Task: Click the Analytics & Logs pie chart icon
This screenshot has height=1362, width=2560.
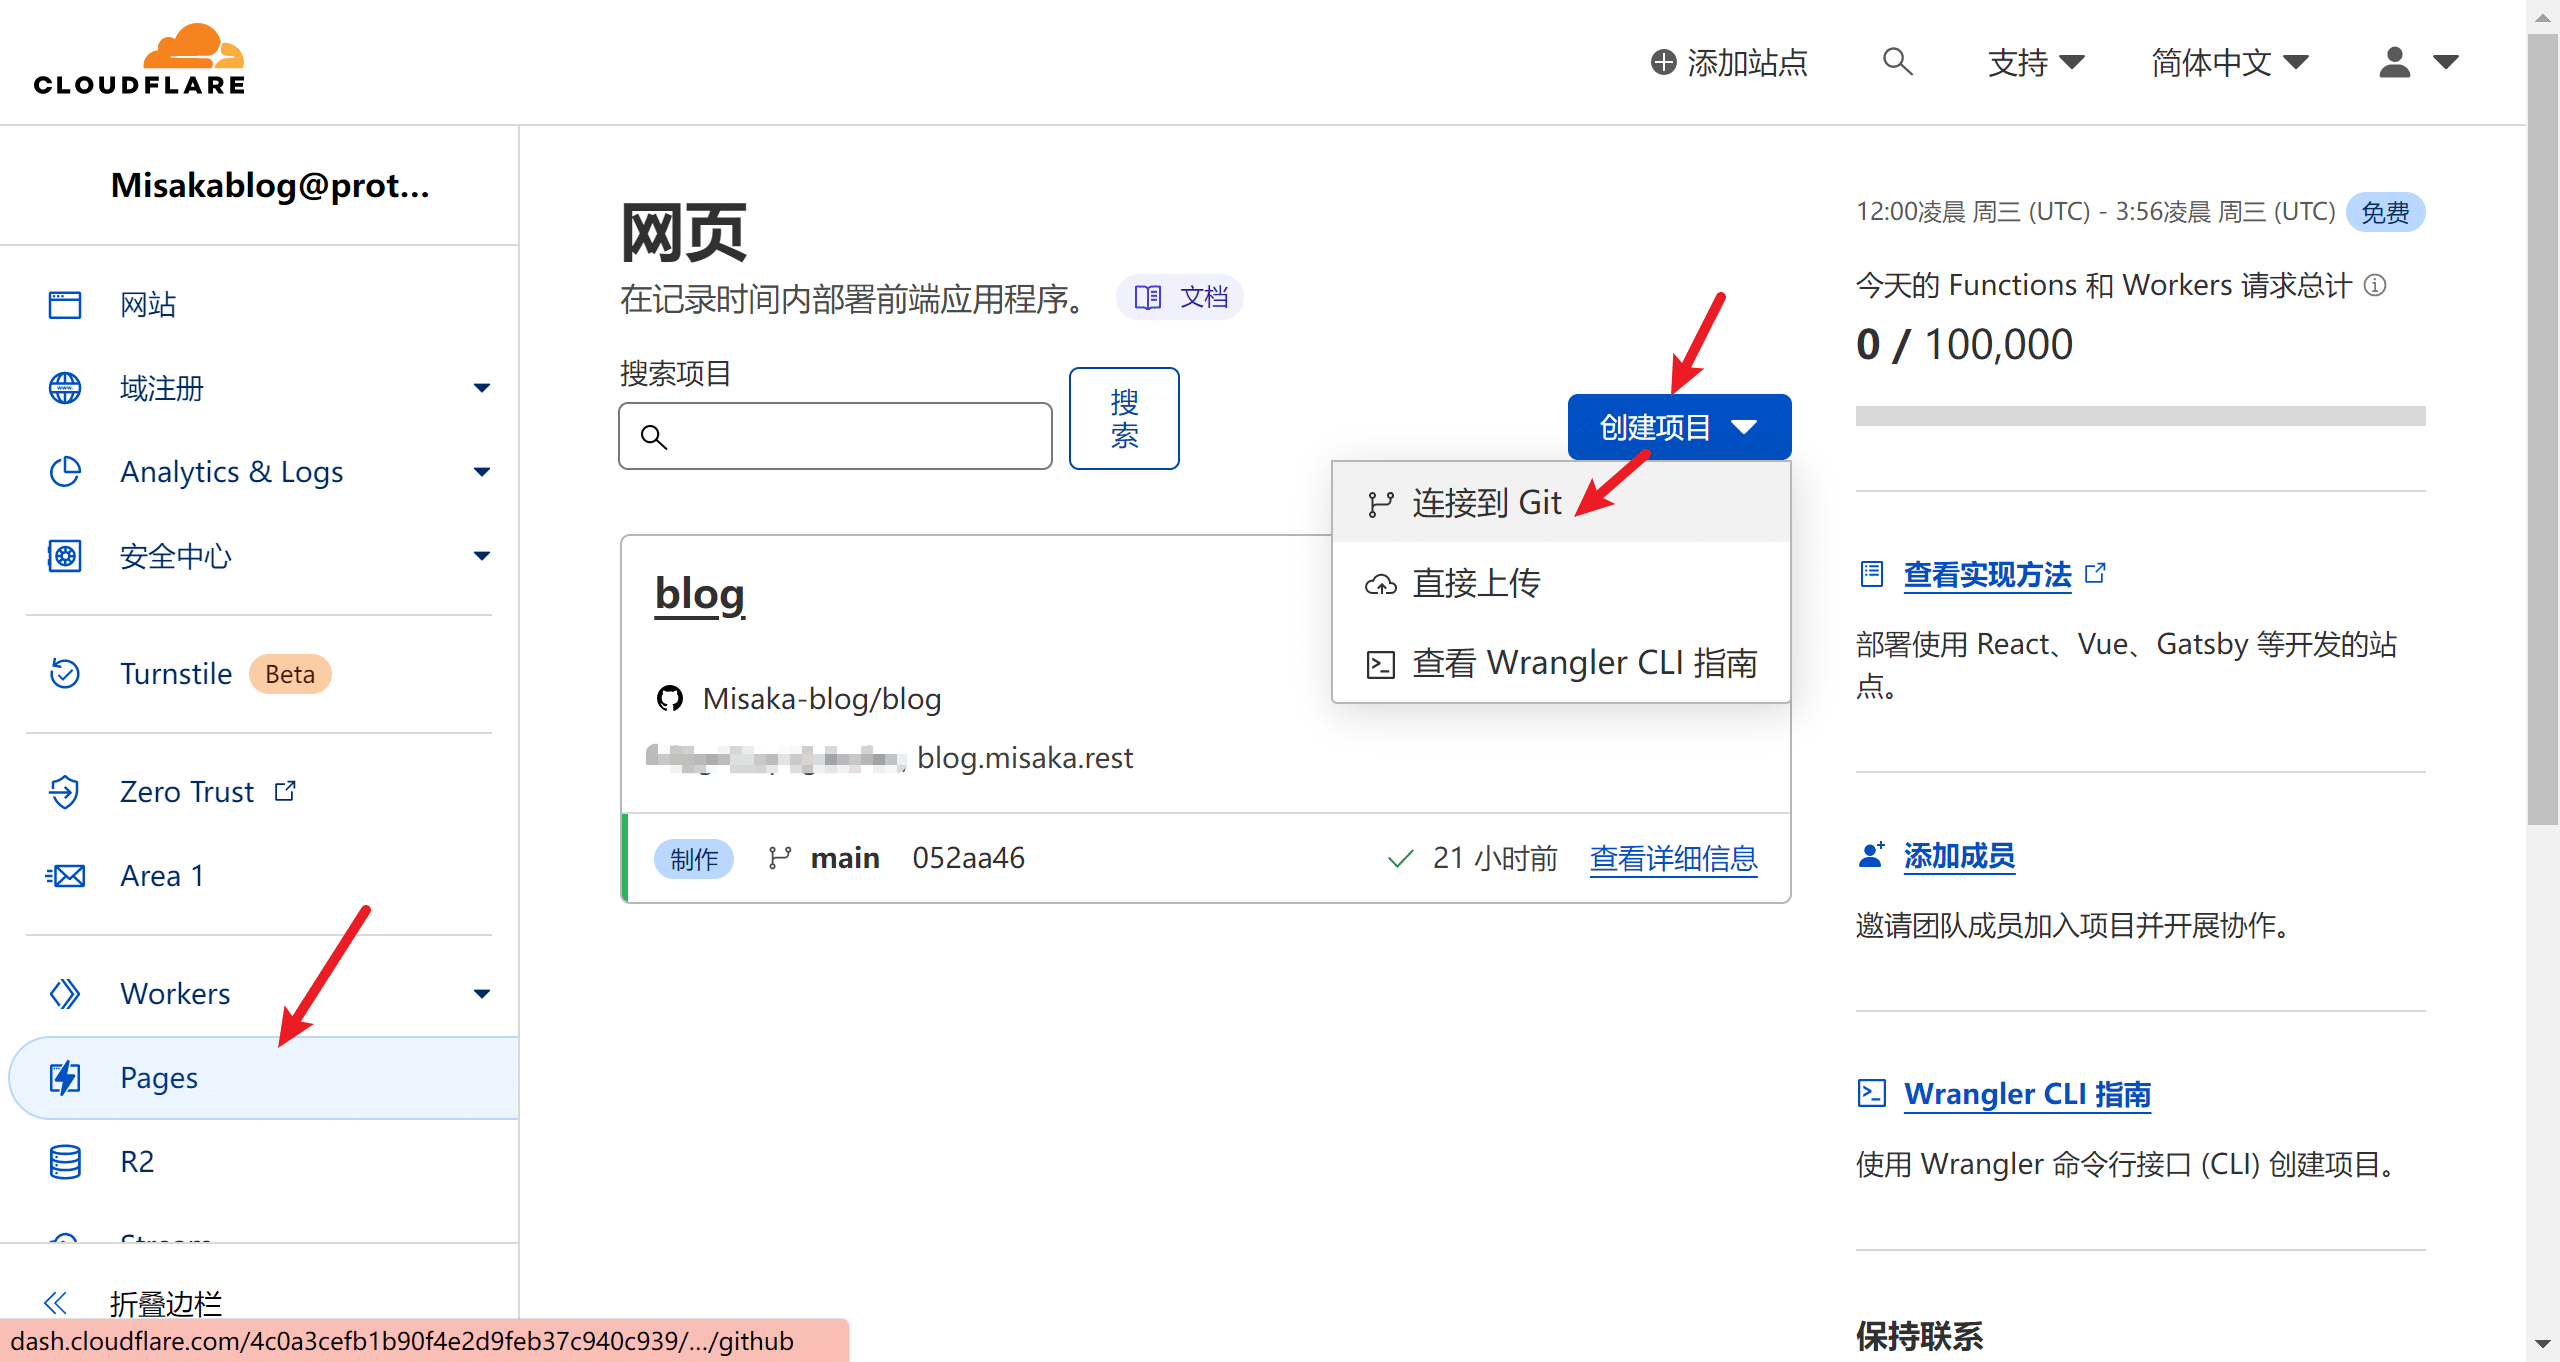Action: [x=65, y=472]
